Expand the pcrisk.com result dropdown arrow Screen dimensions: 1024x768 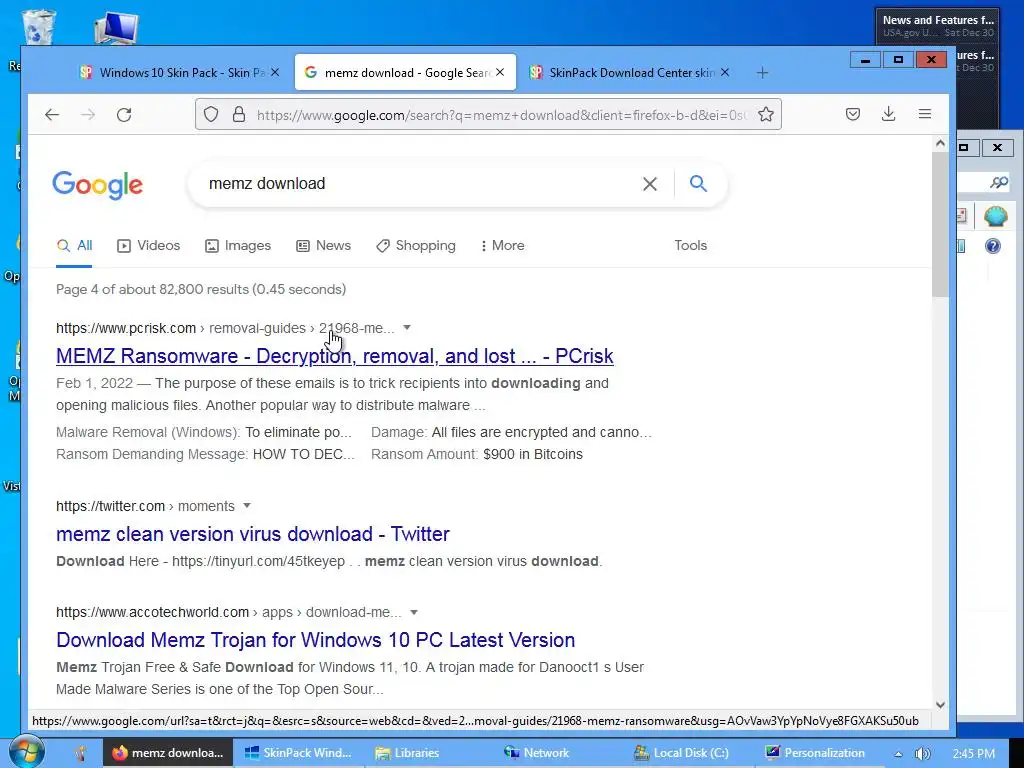point(407,328)
